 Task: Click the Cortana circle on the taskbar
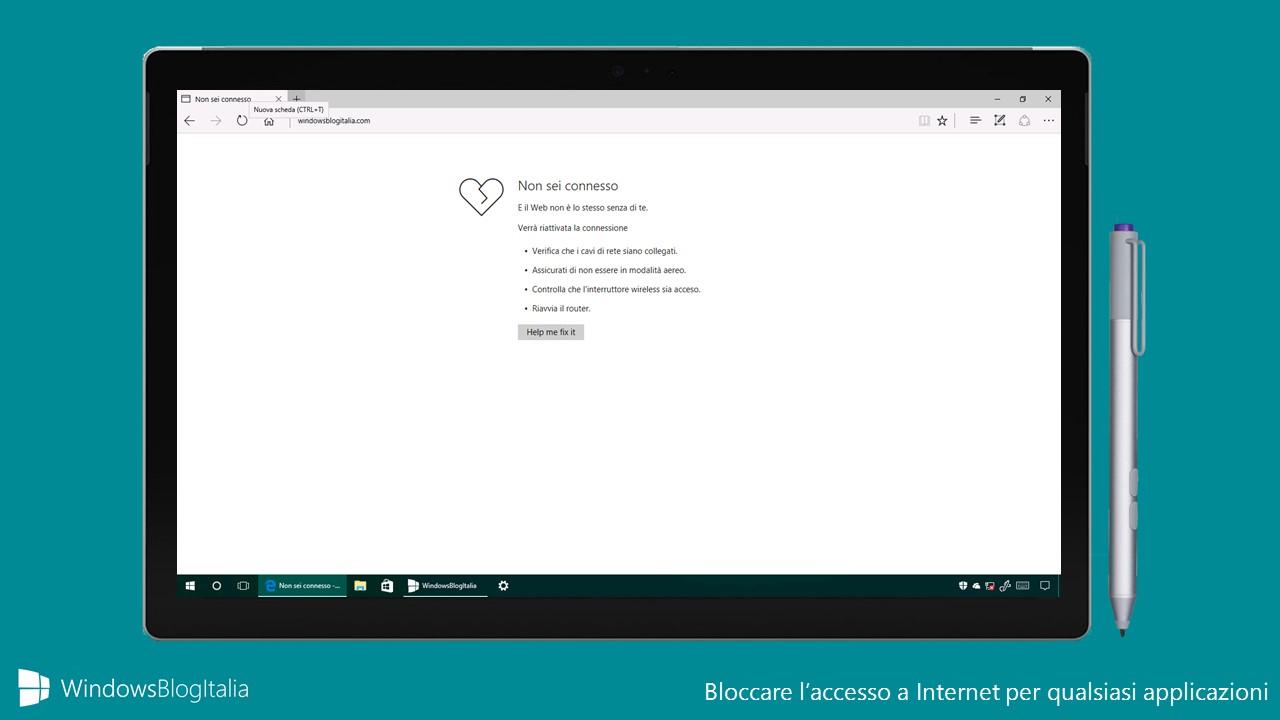point(217,586)
